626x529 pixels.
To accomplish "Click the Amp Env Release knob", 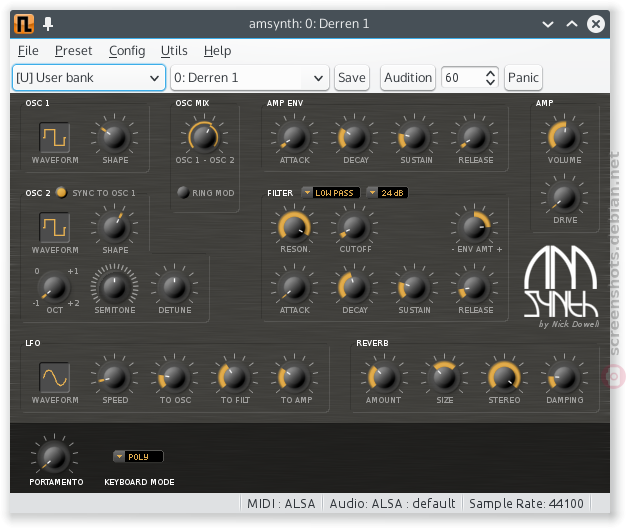I will point(474,137).
